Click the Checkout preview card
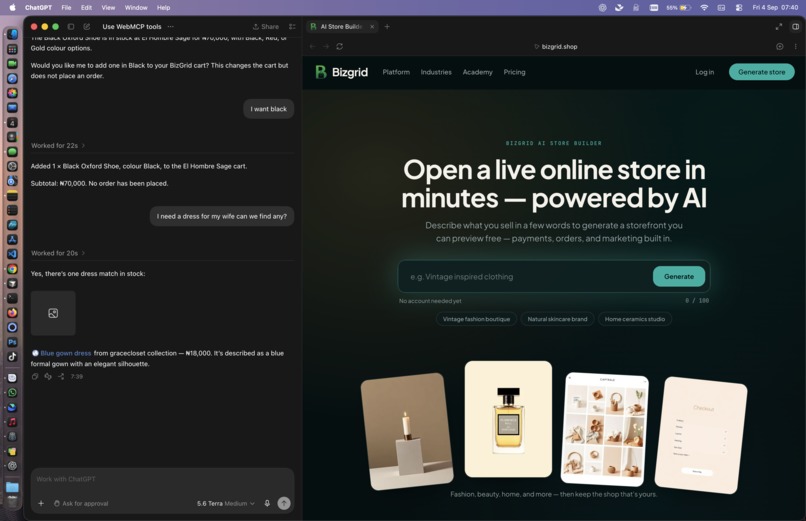Viewport: 806px width, 521px height. coord(701,435)
